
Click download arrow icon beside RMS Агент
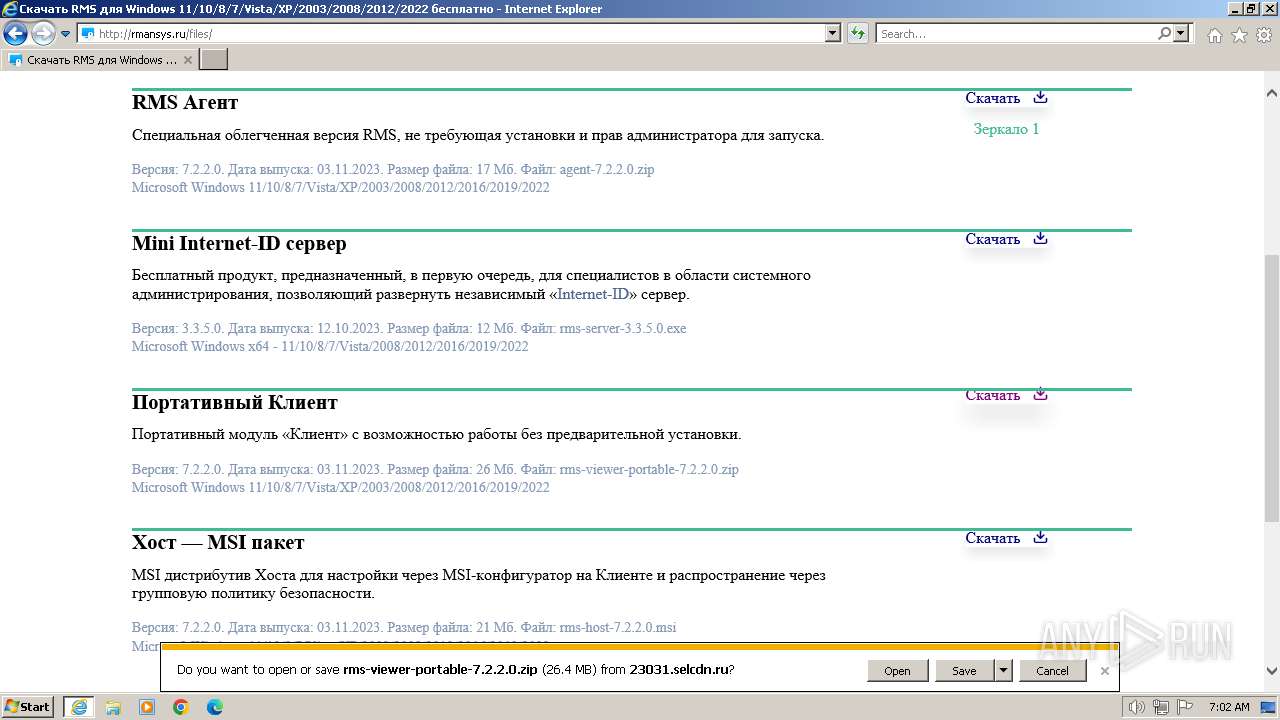point(1040,97)
